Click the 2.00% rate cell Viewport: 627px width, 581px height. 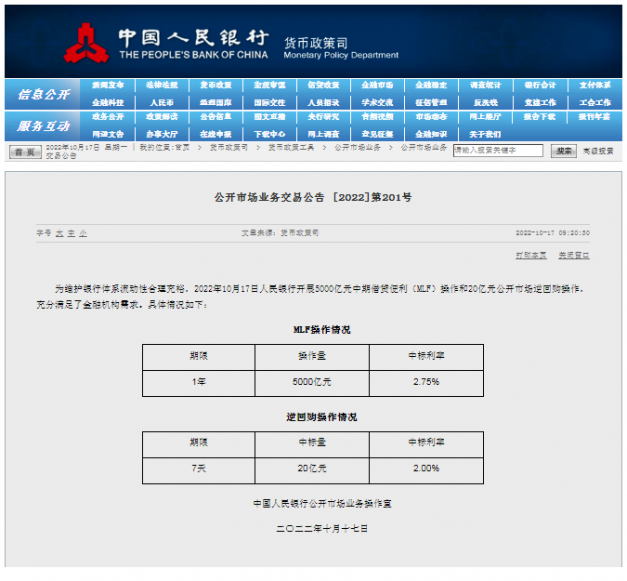pos(426,469)
